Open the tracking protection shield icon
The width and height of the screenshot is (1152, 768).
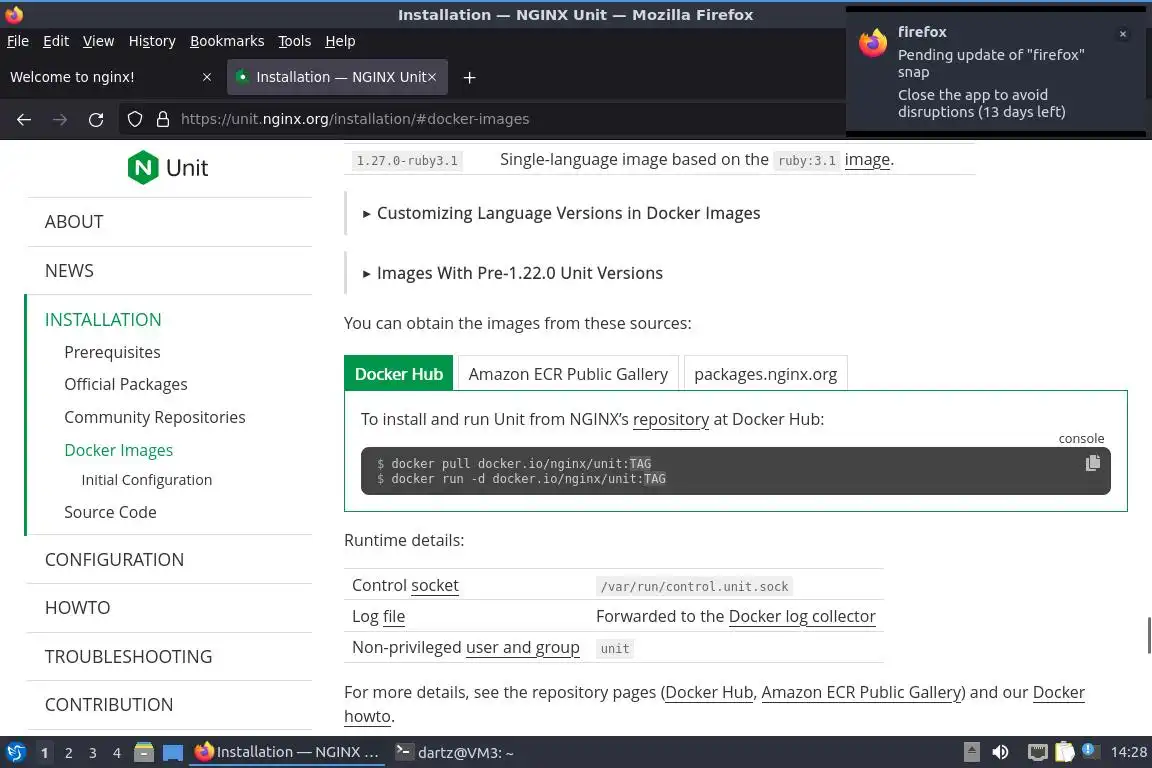coord(134,119)
